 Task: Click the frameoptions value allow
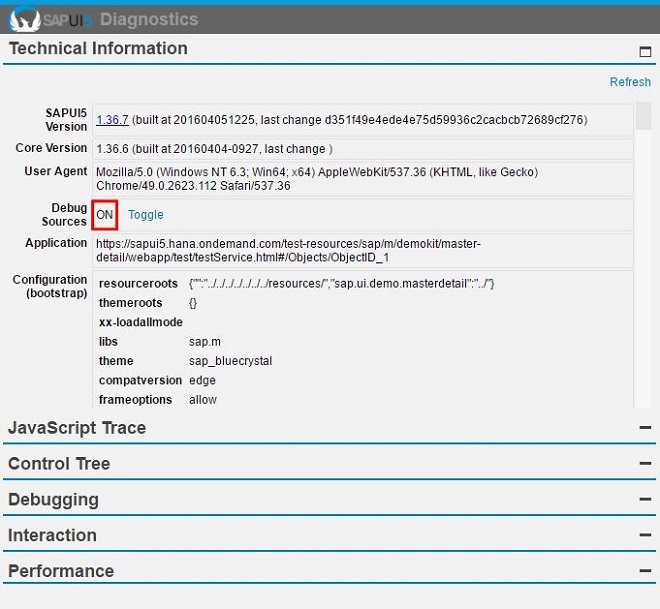[x=202, y=400]
